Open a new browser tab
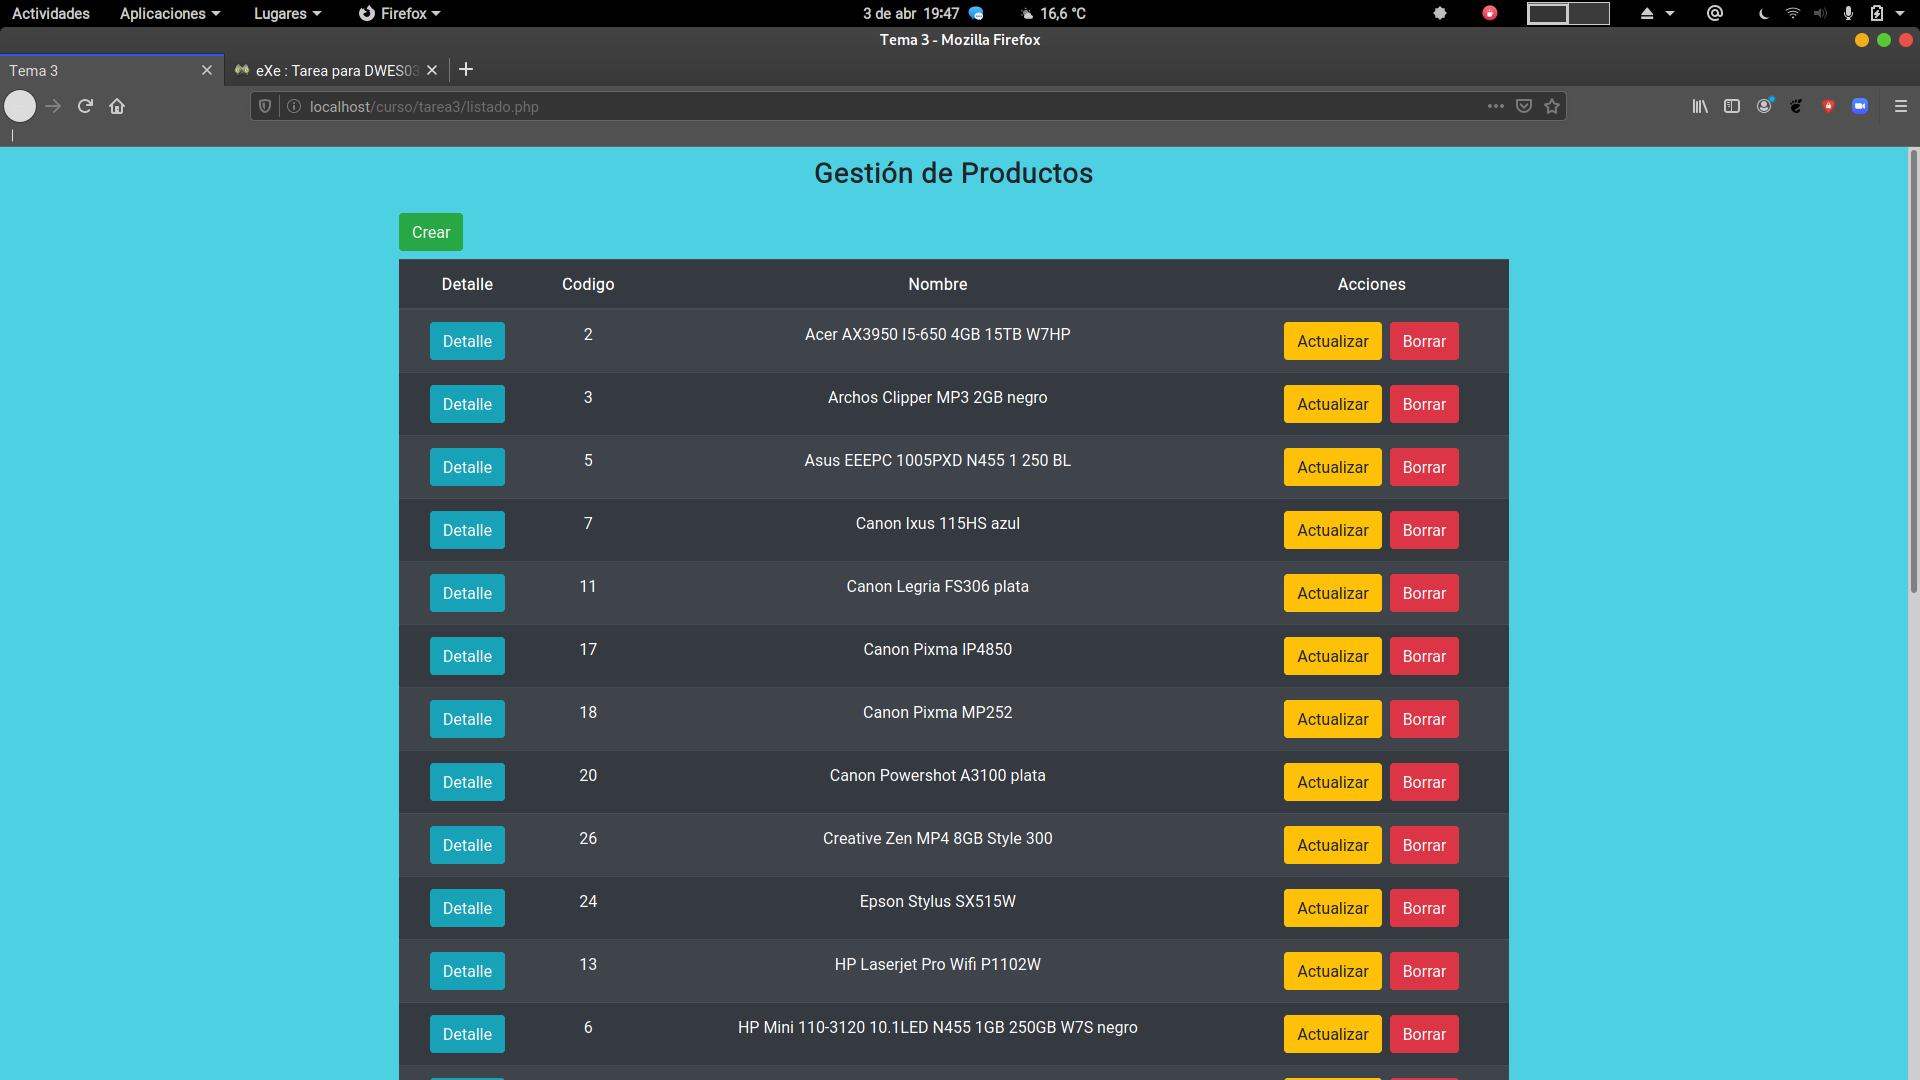1920x1080 pixels. [466, 70]
